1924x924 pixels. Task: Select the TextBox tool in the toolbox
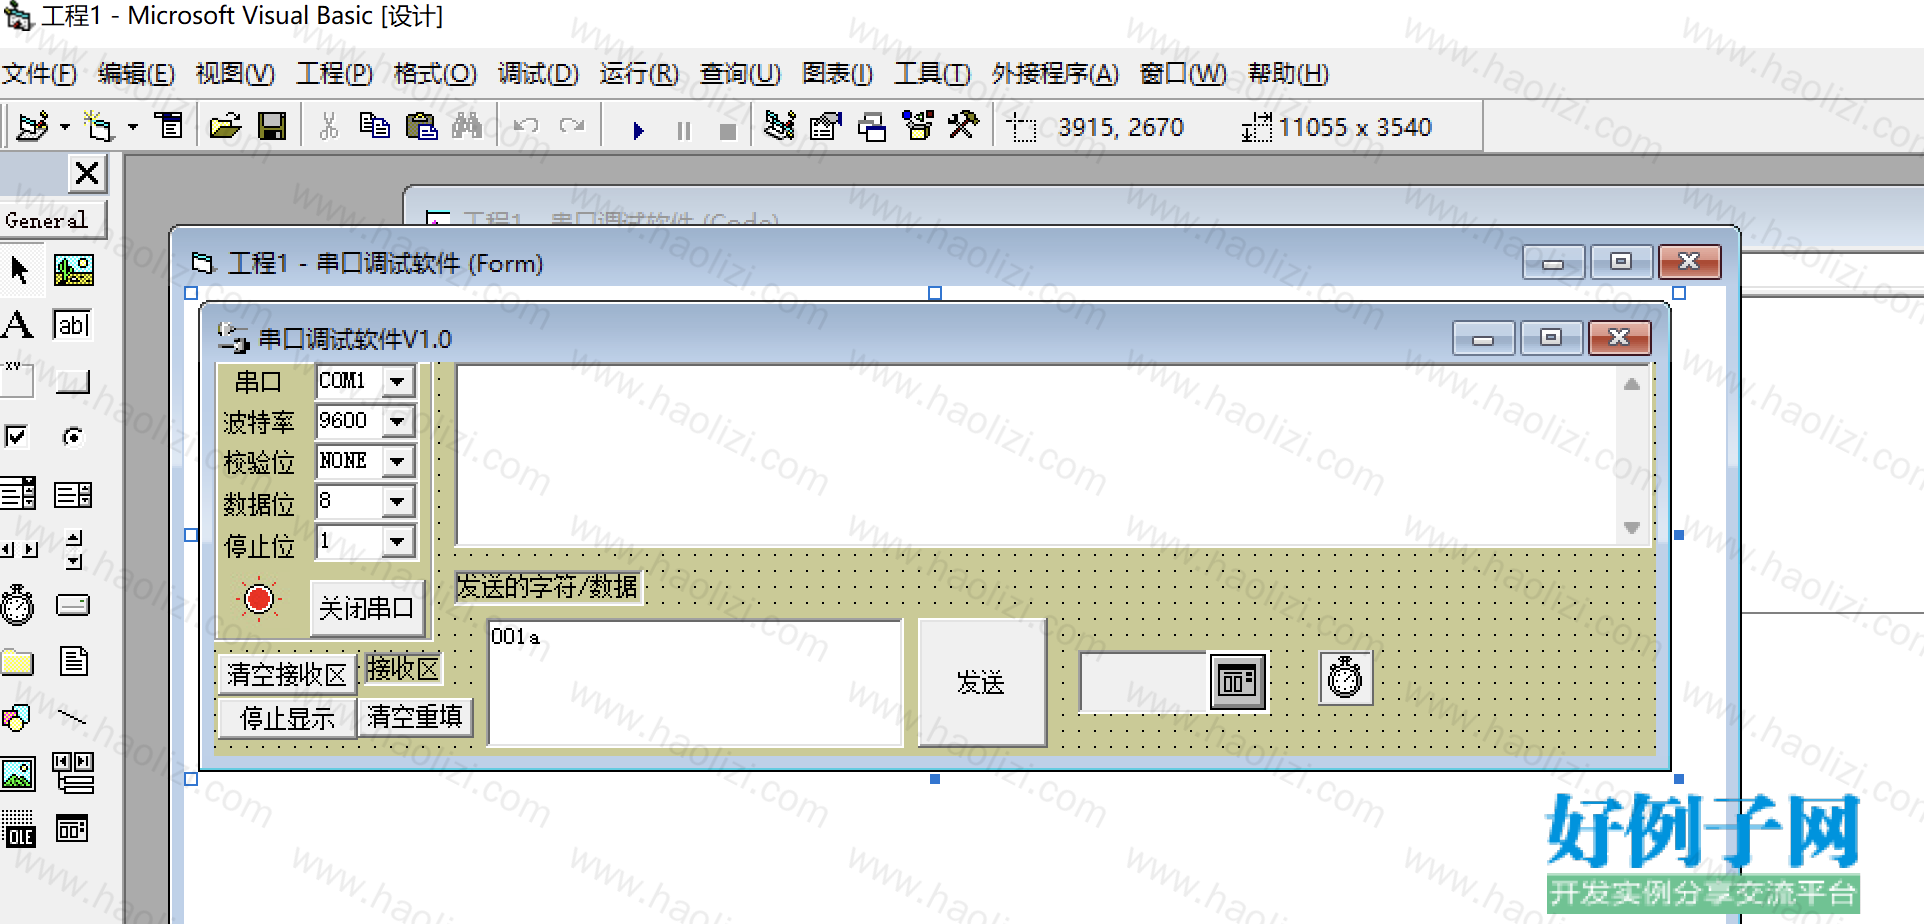pyautogui.click(x=73, y=325)
